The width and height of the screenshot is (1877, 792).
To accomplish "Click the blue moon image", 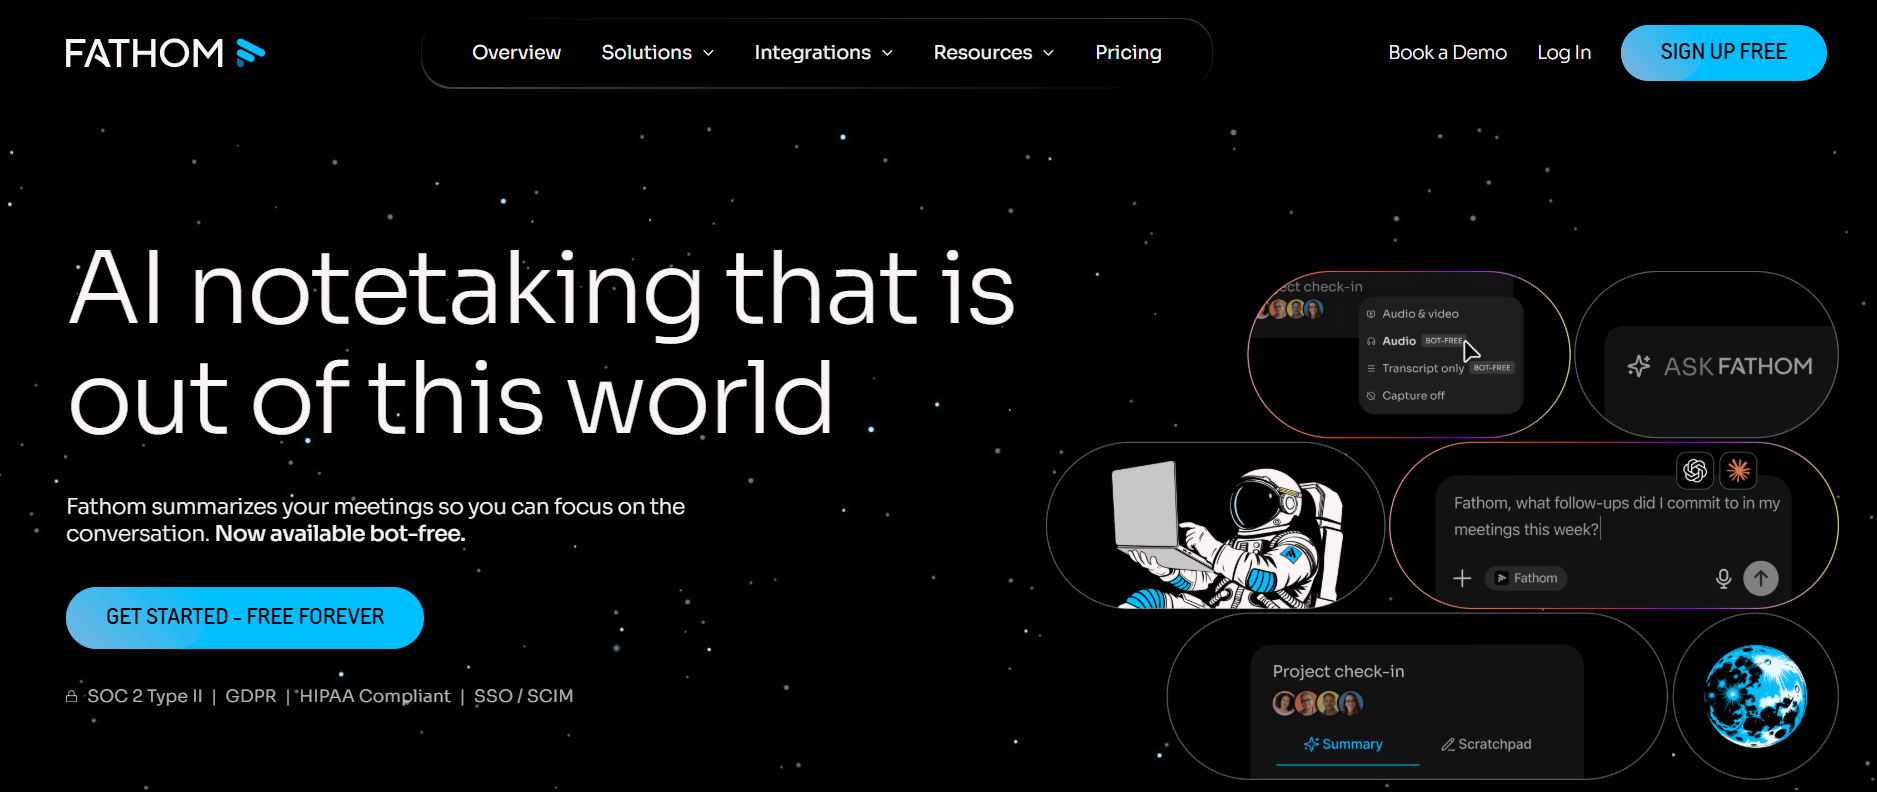I will 1755,696.
